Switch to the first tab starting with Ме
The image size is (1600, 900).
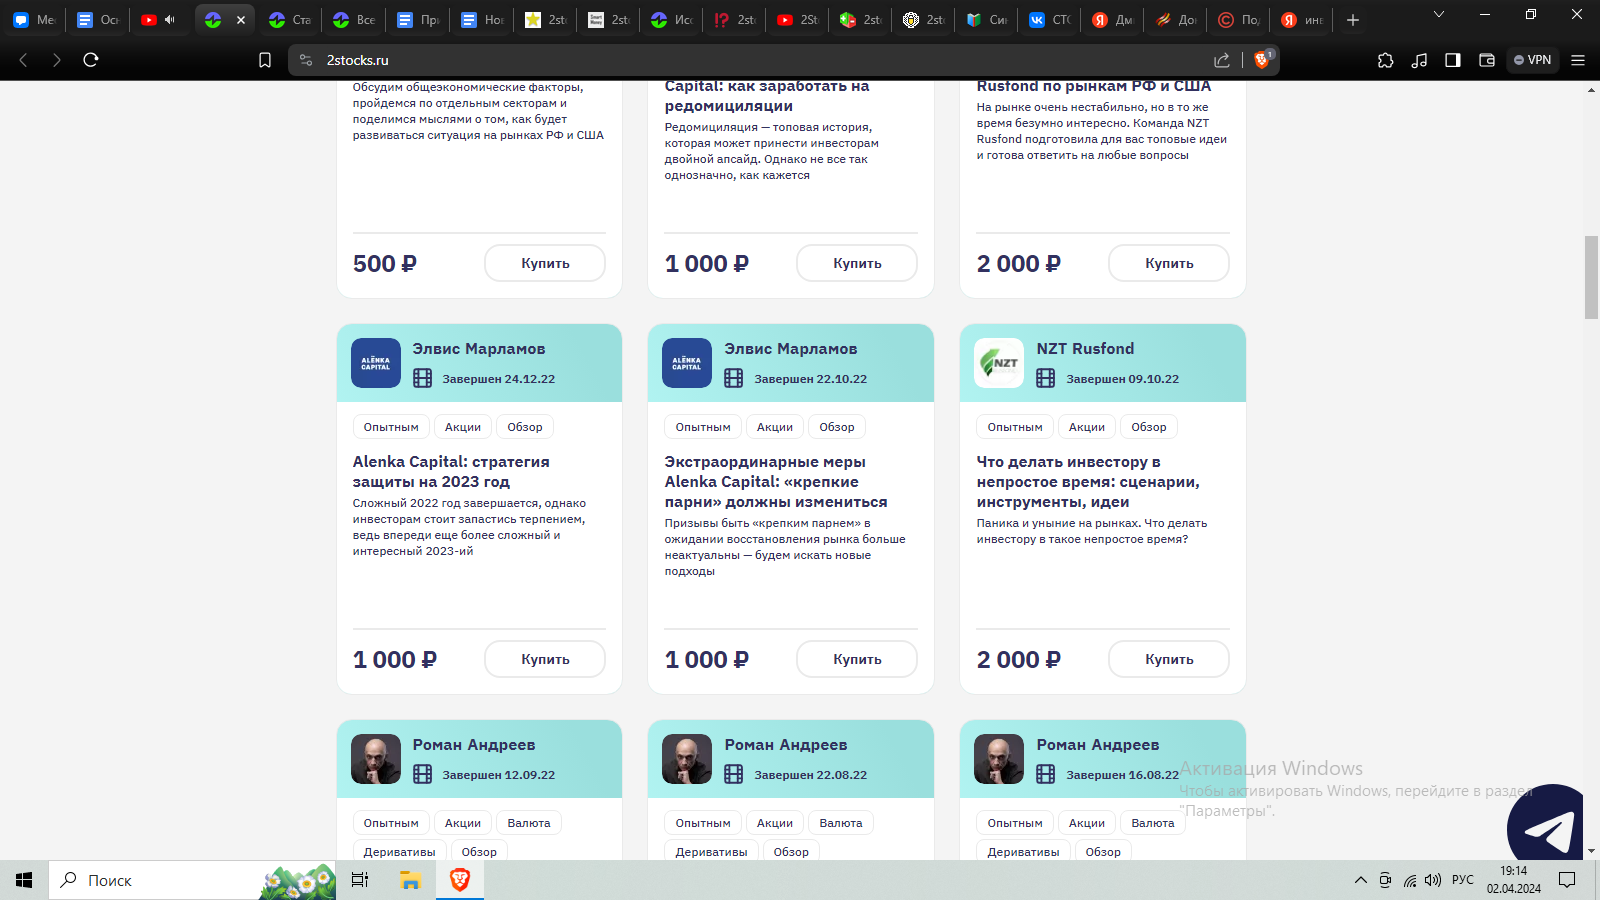tap(34, 20)
